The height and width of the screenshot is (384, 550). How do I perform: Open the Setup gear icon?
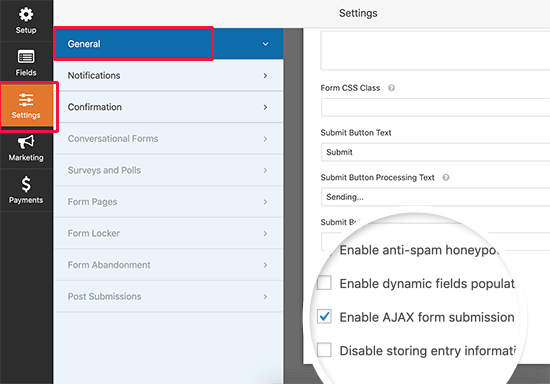(x=26, y=15)
